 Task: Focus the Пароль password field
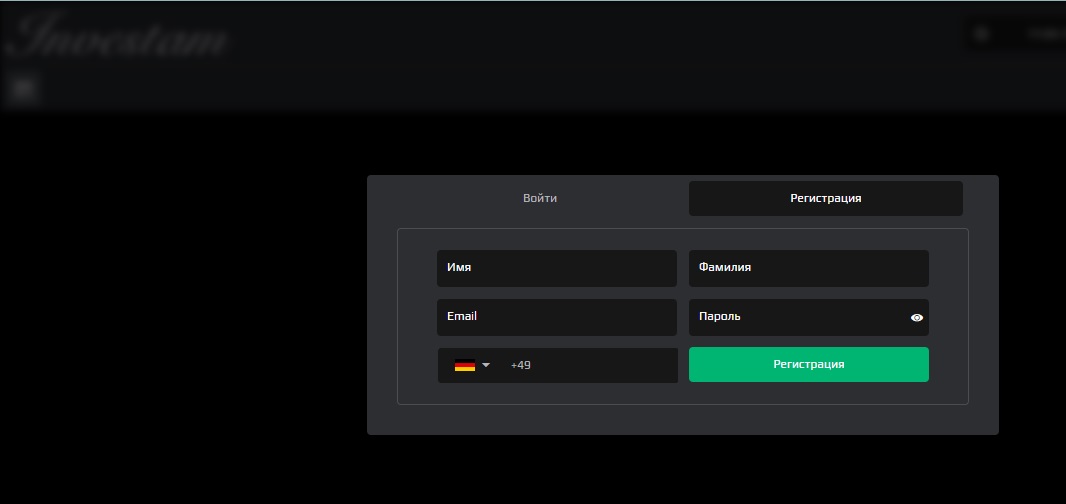click(808, 317)
